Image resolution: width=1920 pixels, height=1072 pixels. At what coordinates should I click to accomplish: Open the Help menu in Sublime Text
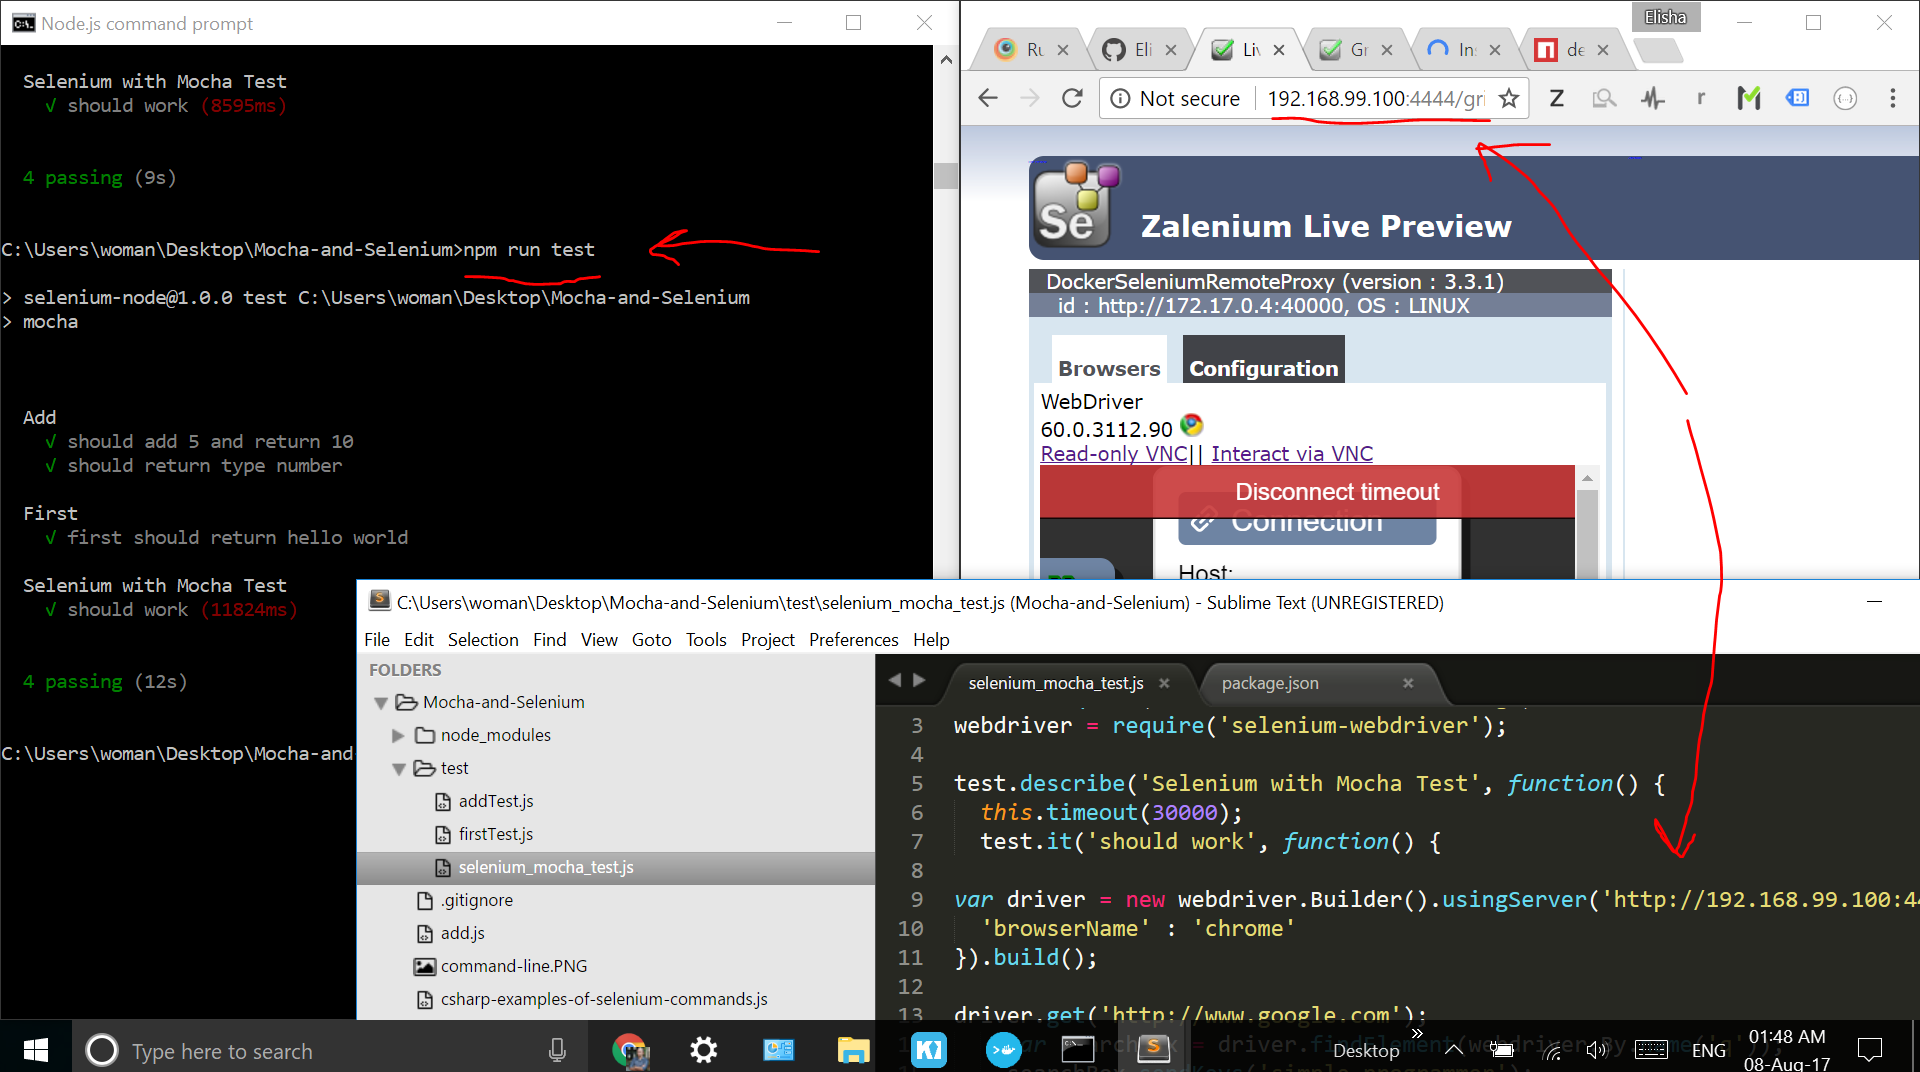pyautogui.click(x=931, y=639)
